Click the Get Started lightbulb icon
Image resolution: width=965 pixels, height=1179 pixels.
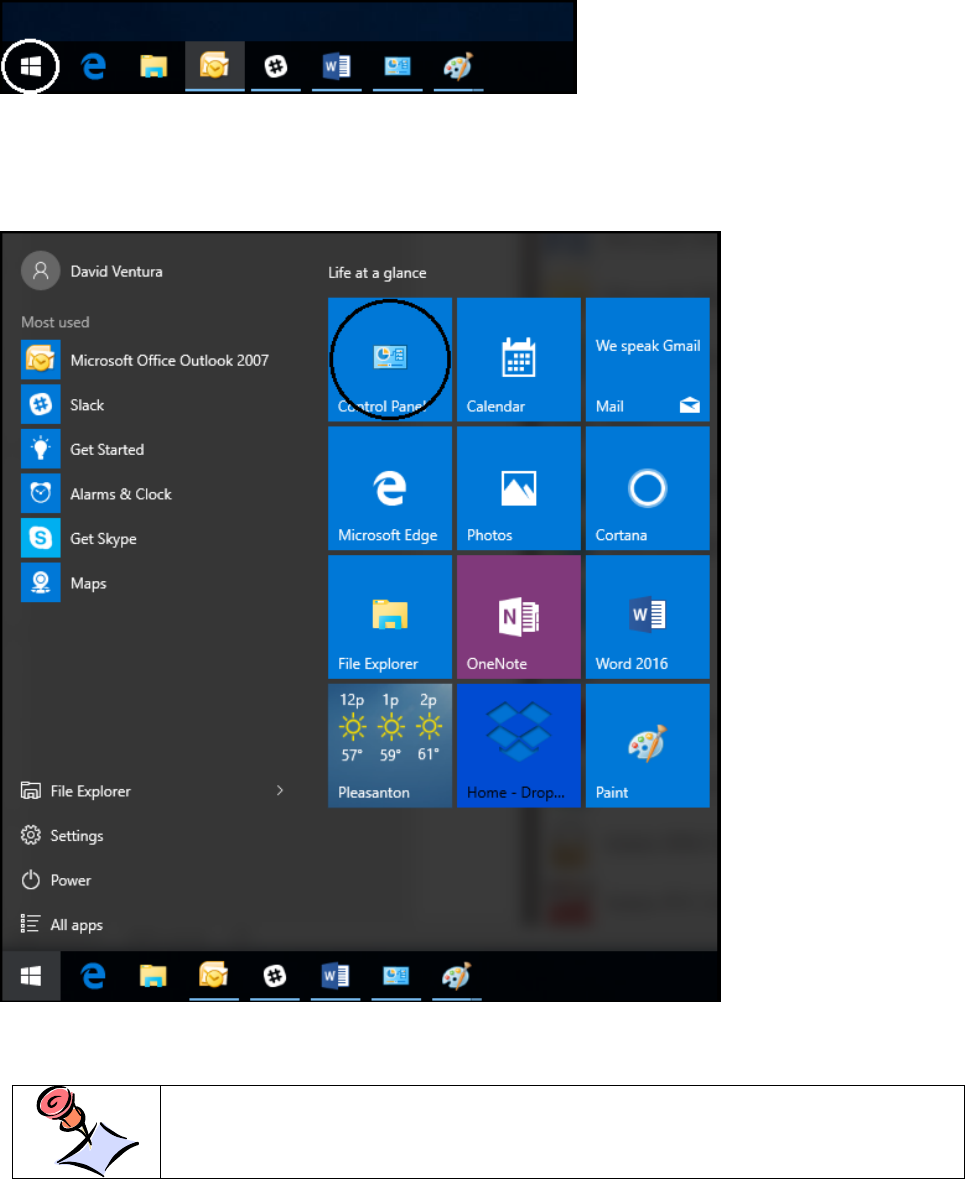tap(41, 449)
